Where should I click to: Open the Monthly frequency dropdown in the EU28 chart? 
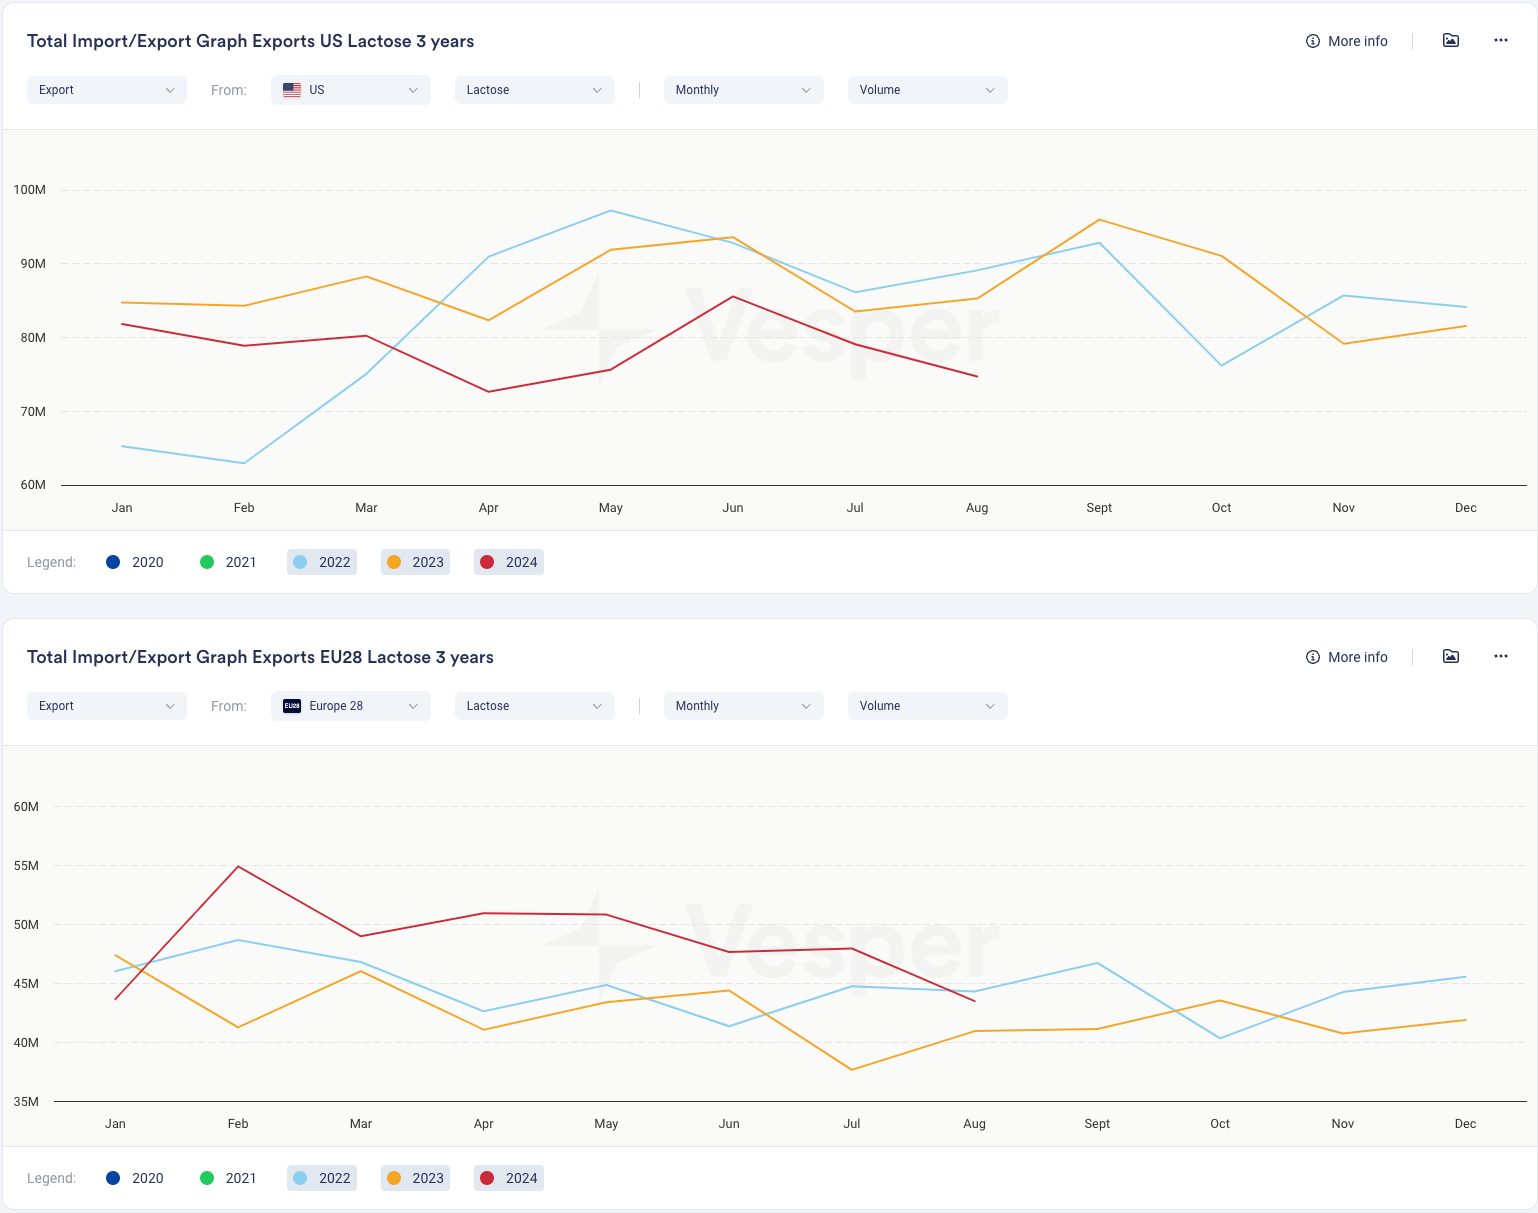[743, 706]
